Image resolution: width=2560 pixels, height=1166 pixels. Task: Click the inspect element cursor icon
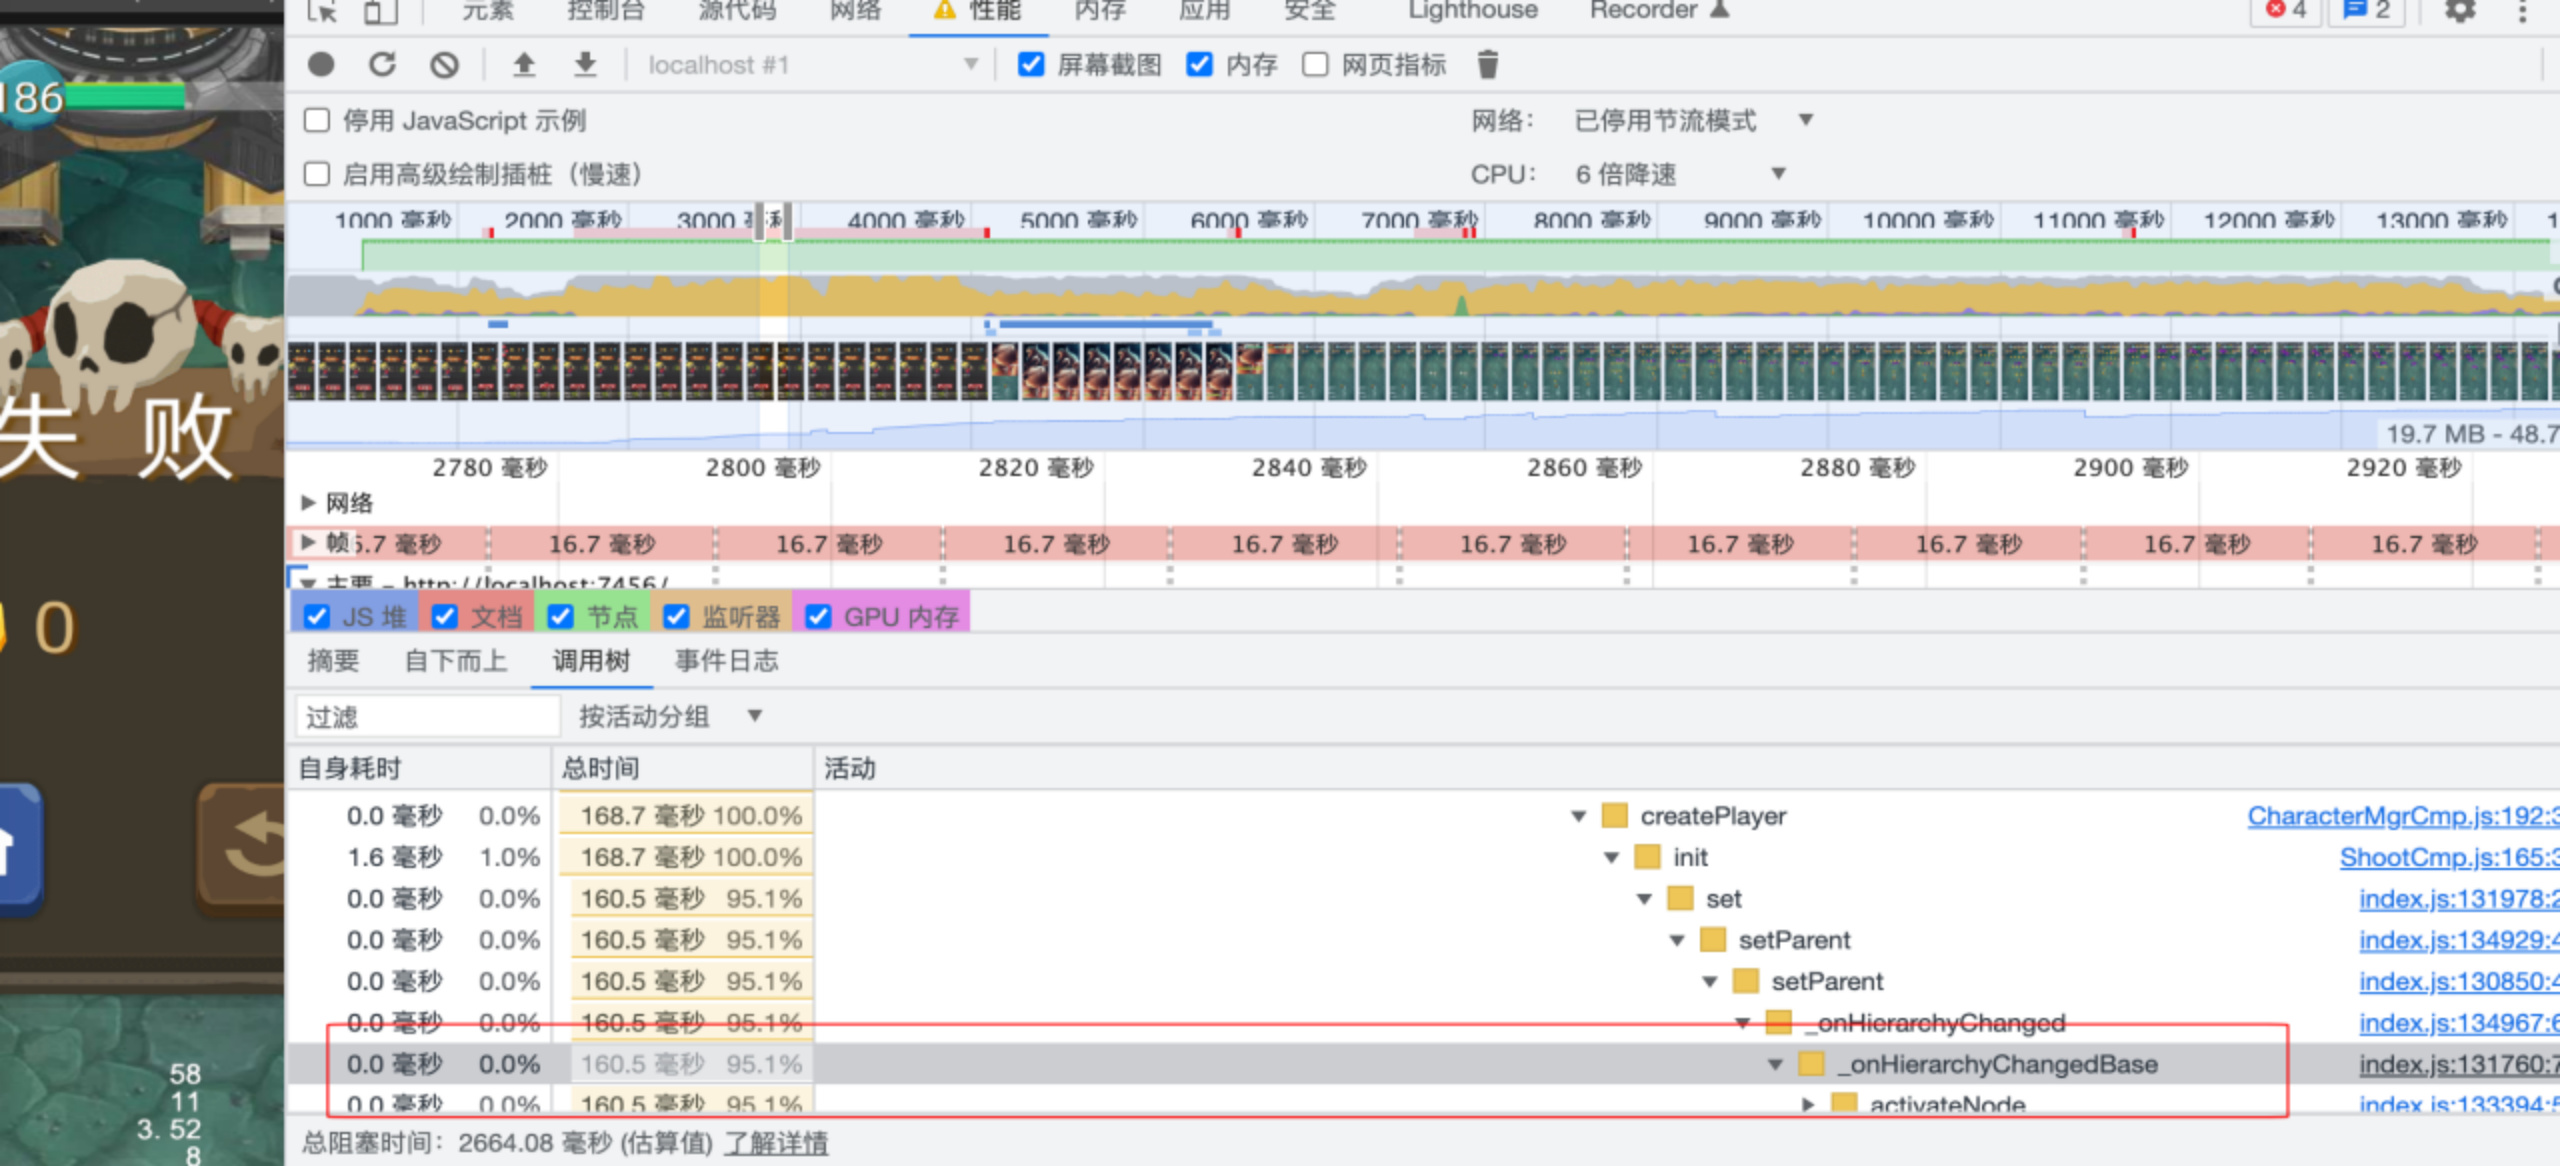coord(321,10)
